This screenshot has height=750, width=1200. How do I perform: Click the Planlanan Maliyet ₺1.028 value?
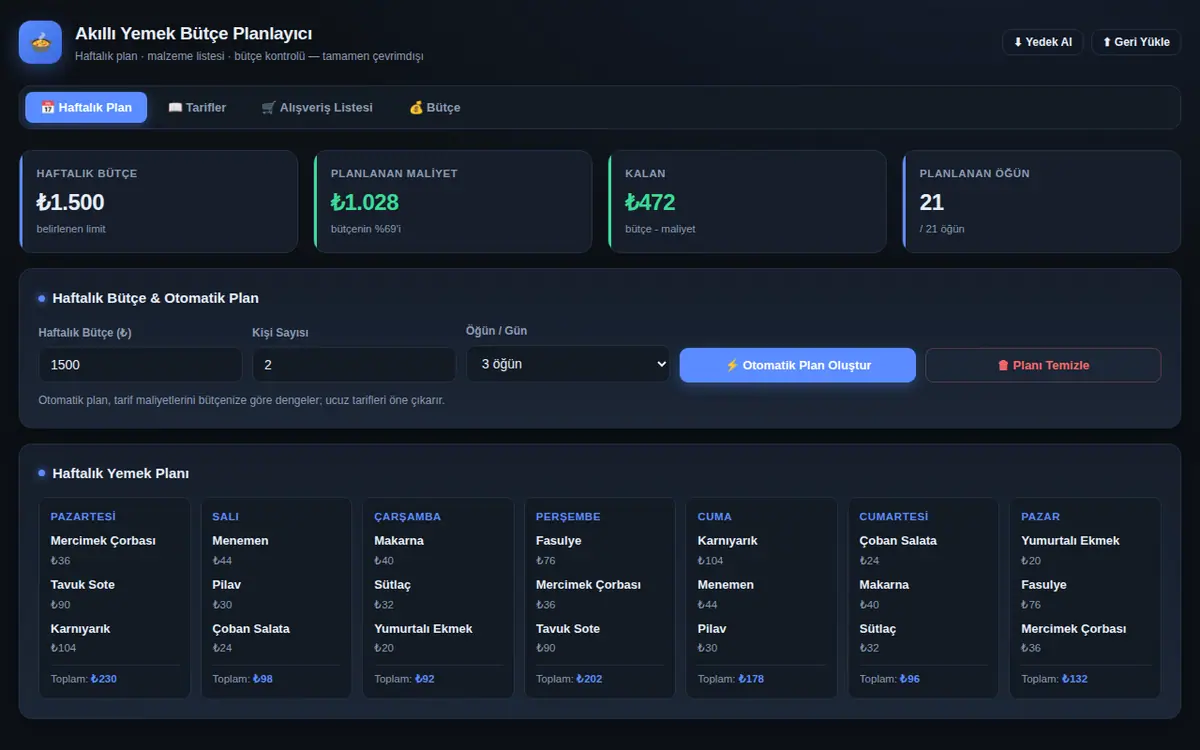click(x=365, y=202)
